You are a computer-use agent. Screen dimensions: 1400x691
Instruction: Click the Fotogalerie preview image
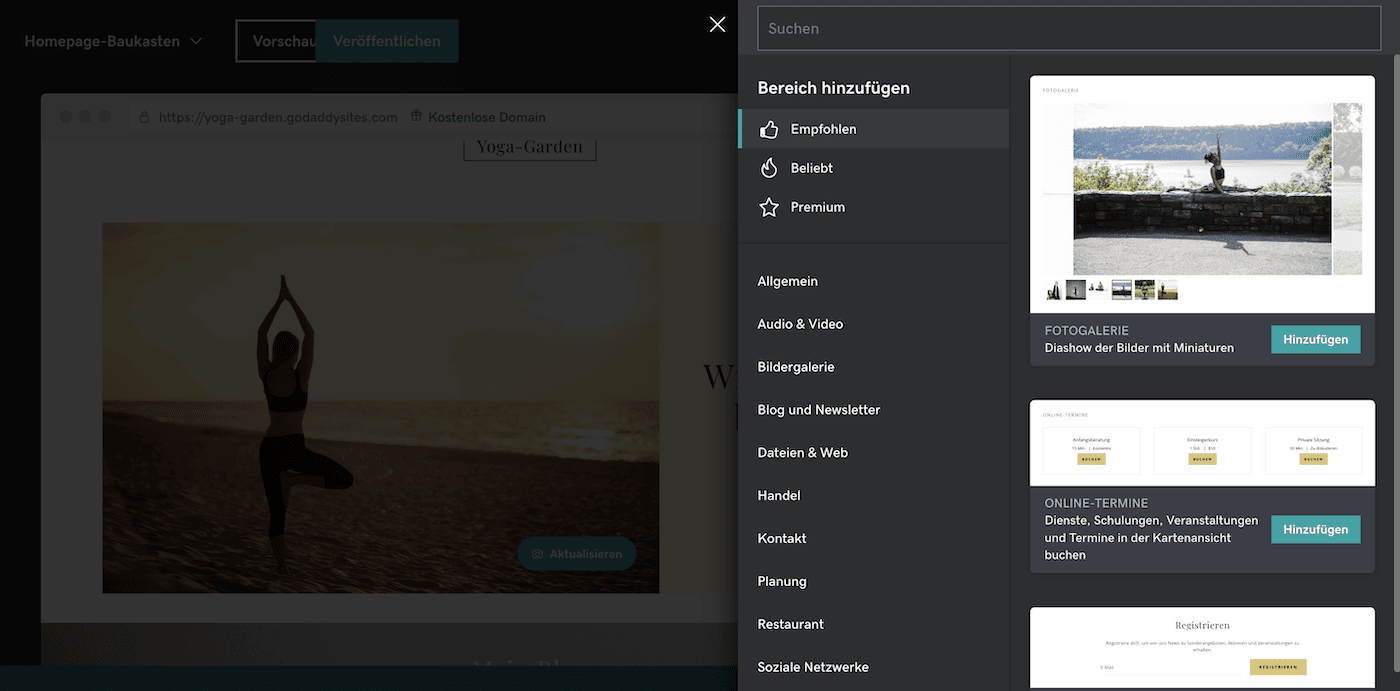click(1202, 194)
